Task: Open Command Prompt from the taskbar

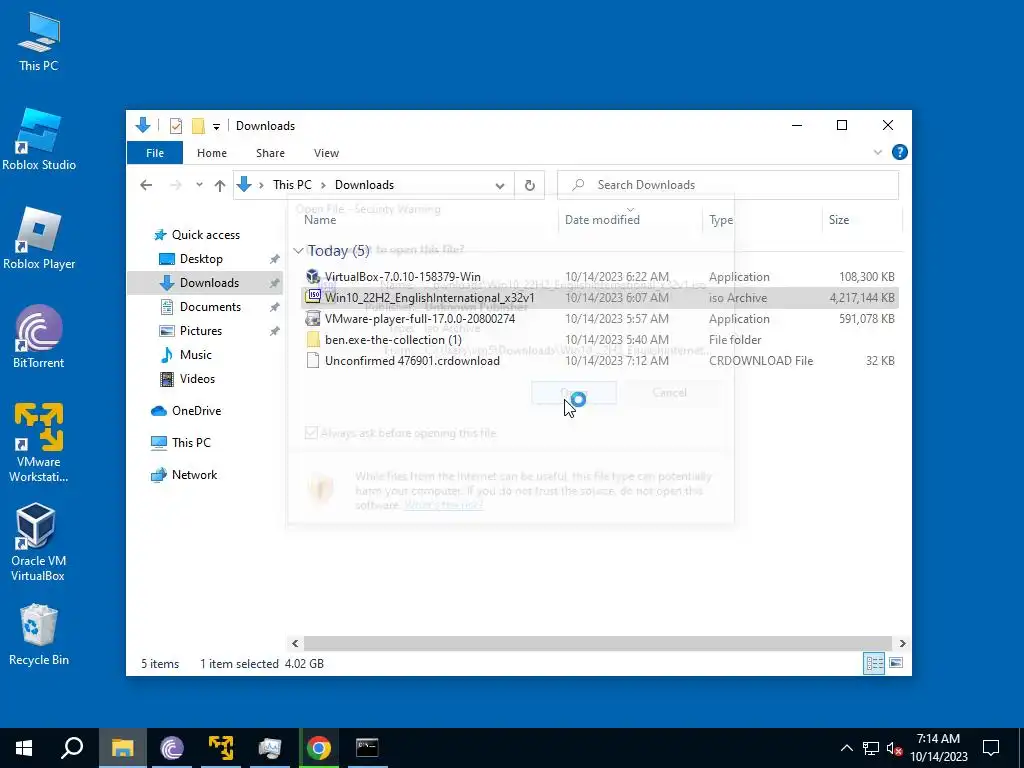Action: (x=368, y=748)
